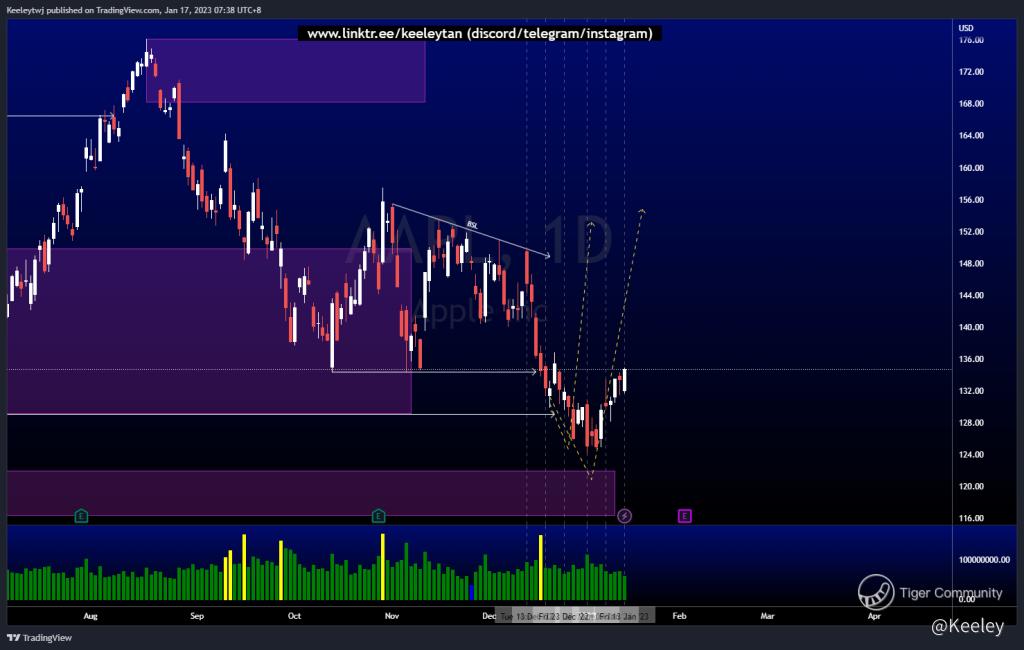
Task: Click the Apr label on the time axis
Action: 874,616
